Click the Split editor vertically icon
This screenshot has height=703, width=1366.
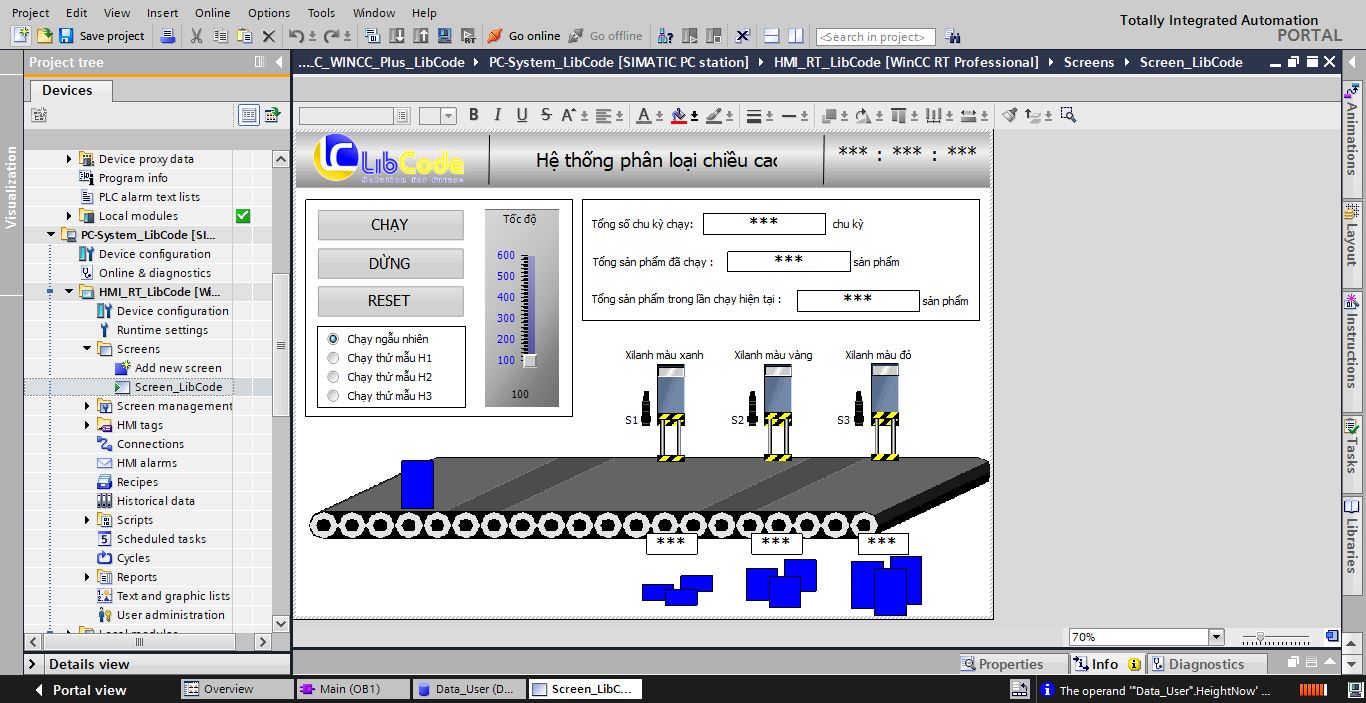(795, 36)
